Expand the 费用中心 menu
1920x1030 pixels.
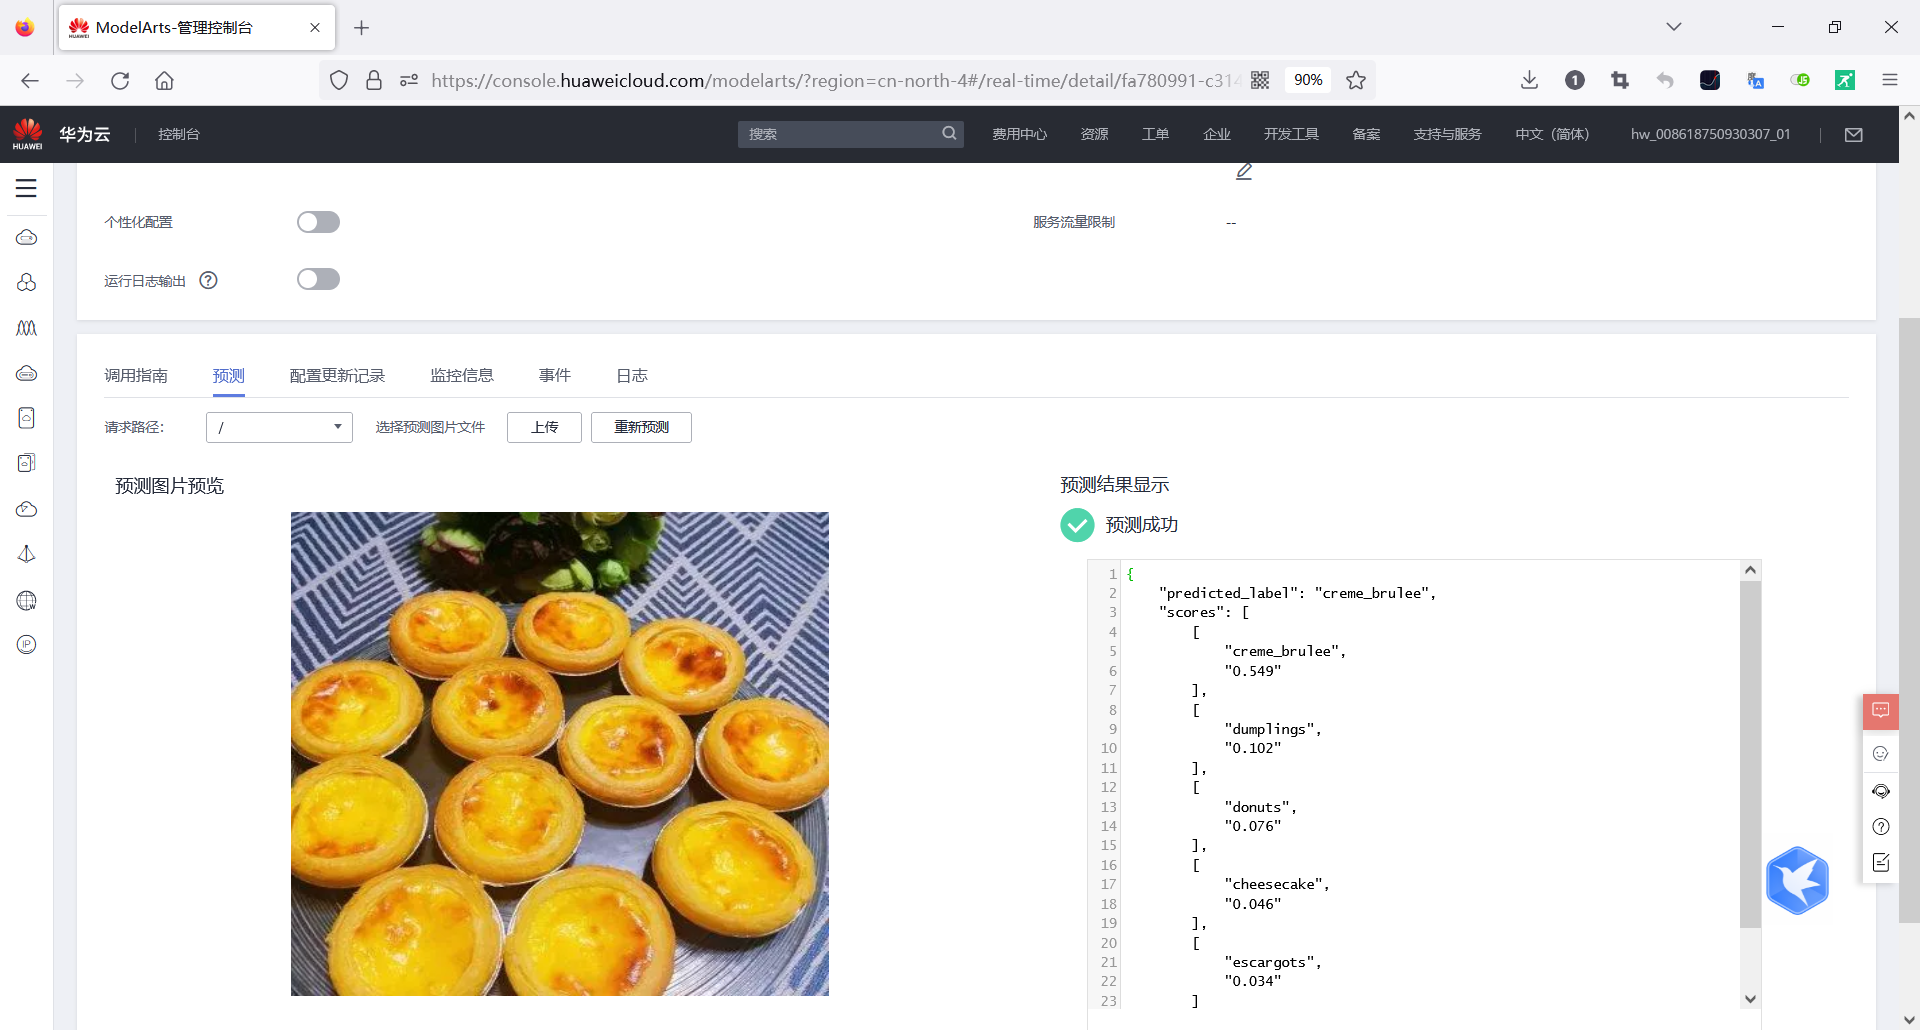1019,134
